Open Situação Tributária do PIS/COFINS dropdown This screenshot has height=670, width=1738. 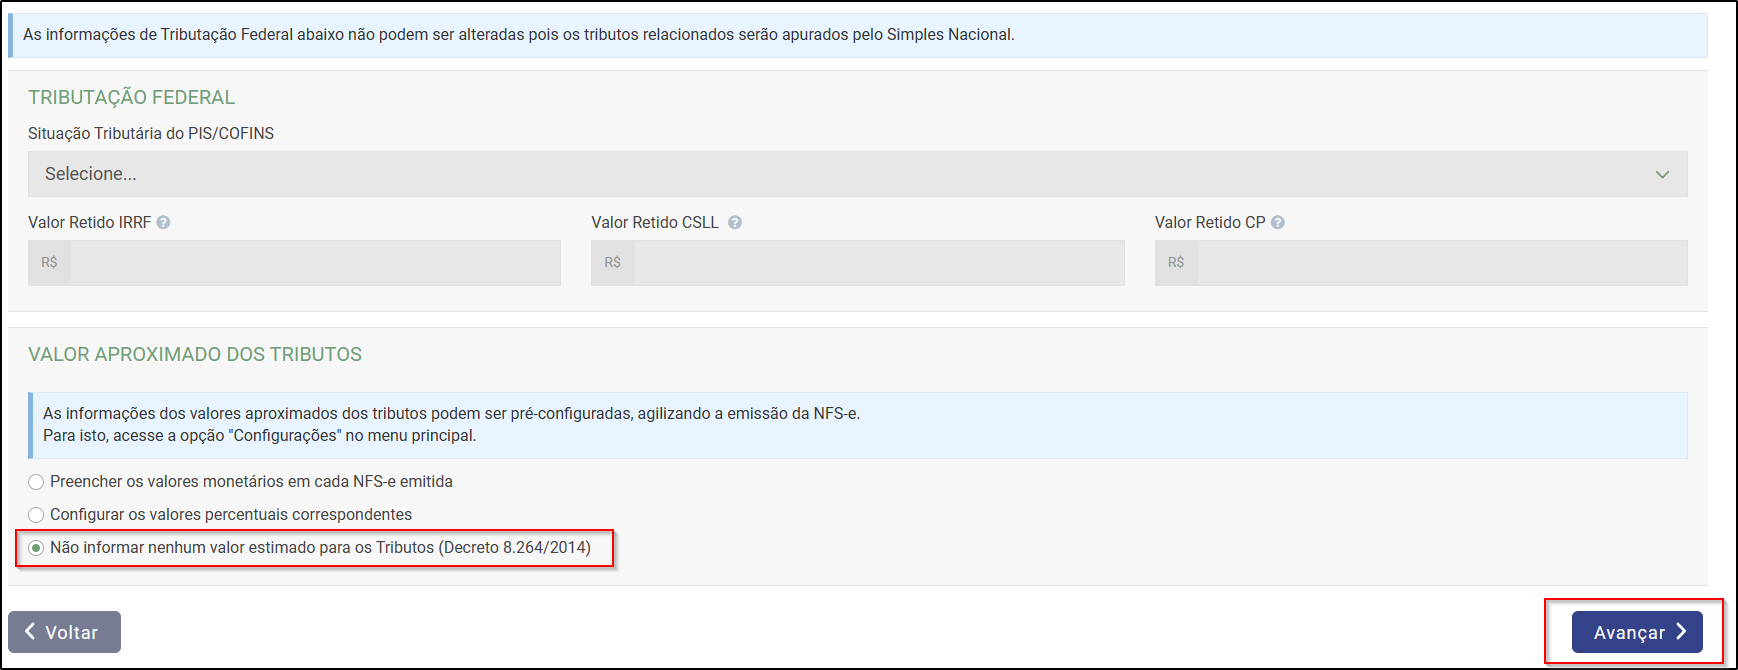[857, 174]
